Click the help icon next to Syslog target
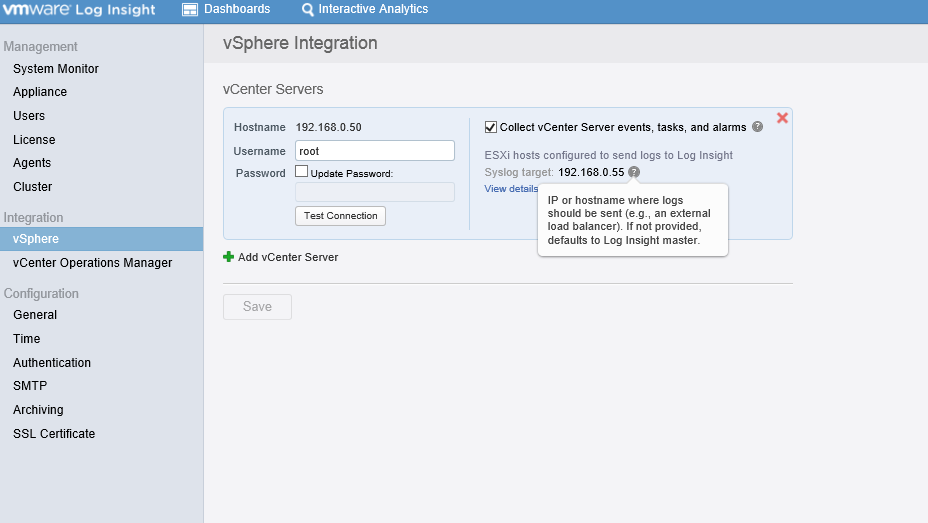The image size is (928, 523). 634,172
